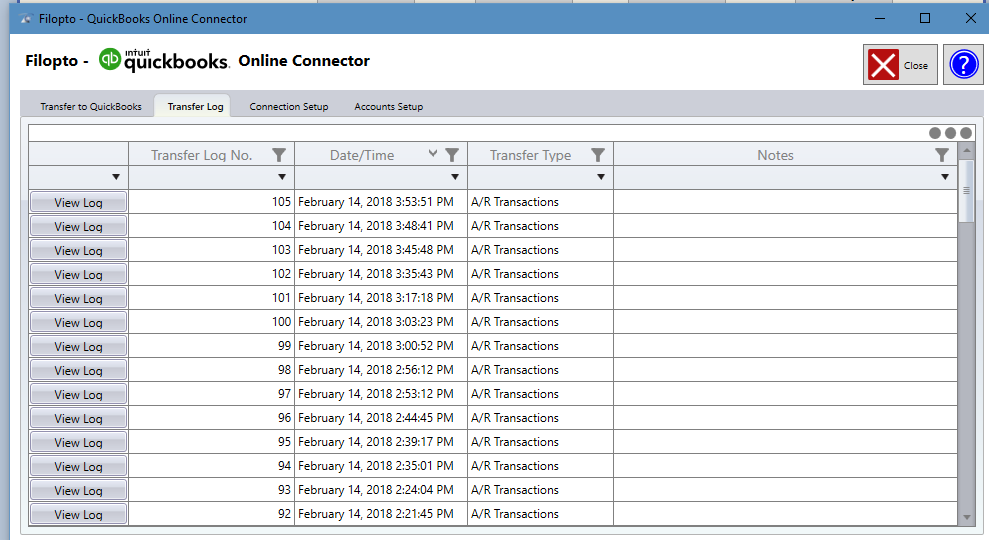Expand filter dropdown under first blank column
The image size is (989, 540).
(x=116, y=177)
